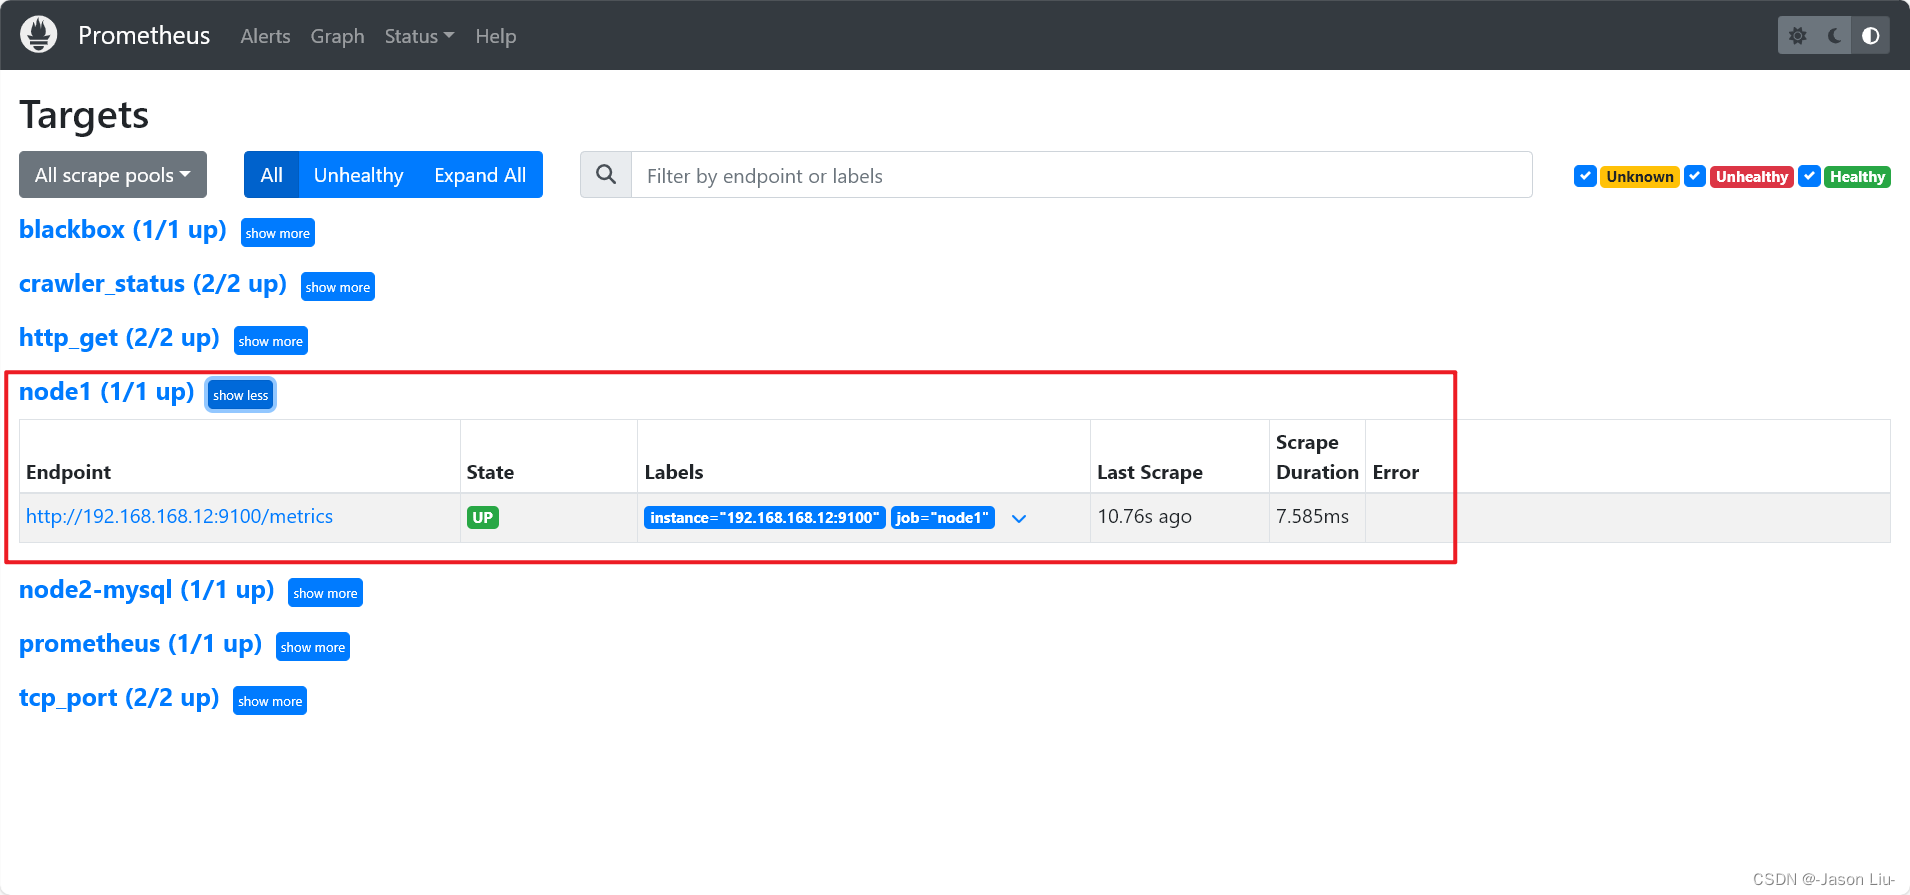Screen dimensions: 1910x895
Task: Click the node2-mysql (1/1 up) heading
Action: pos(147,590)
